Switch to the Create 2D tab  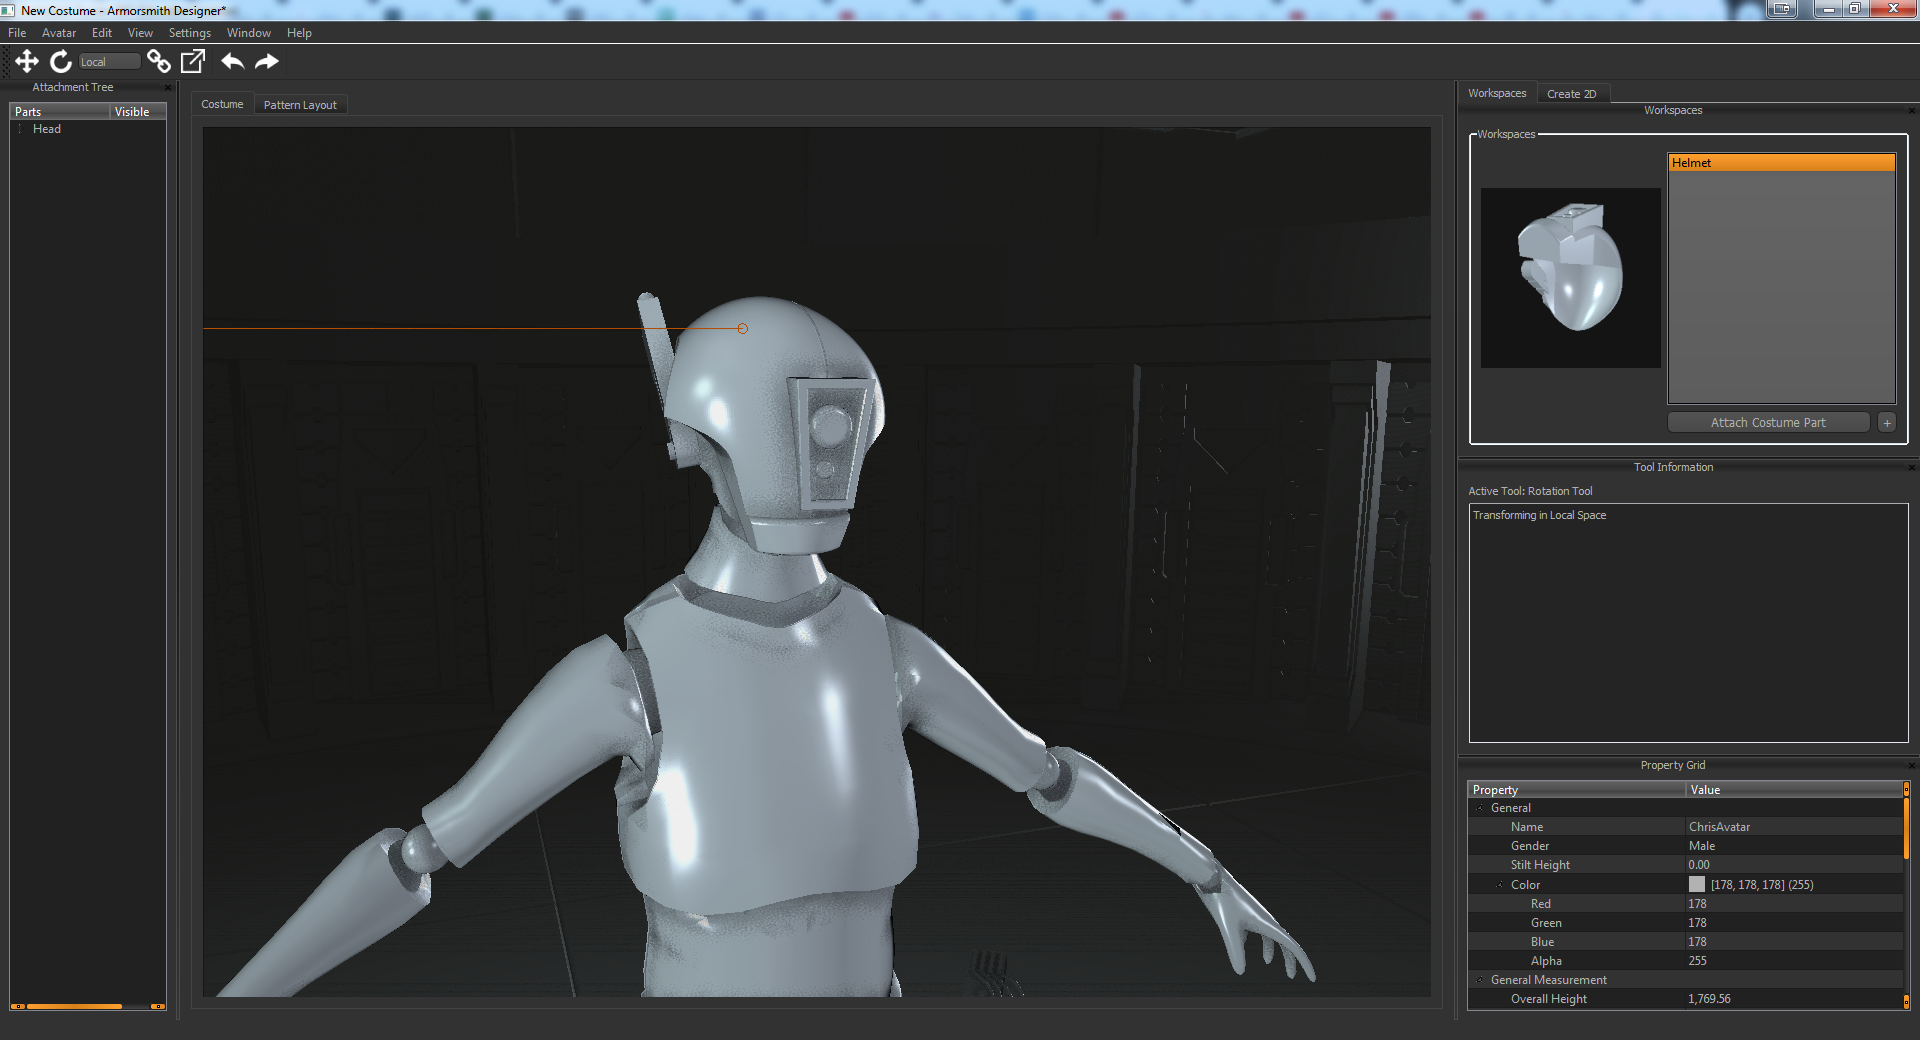click(x=1571, y=94)
